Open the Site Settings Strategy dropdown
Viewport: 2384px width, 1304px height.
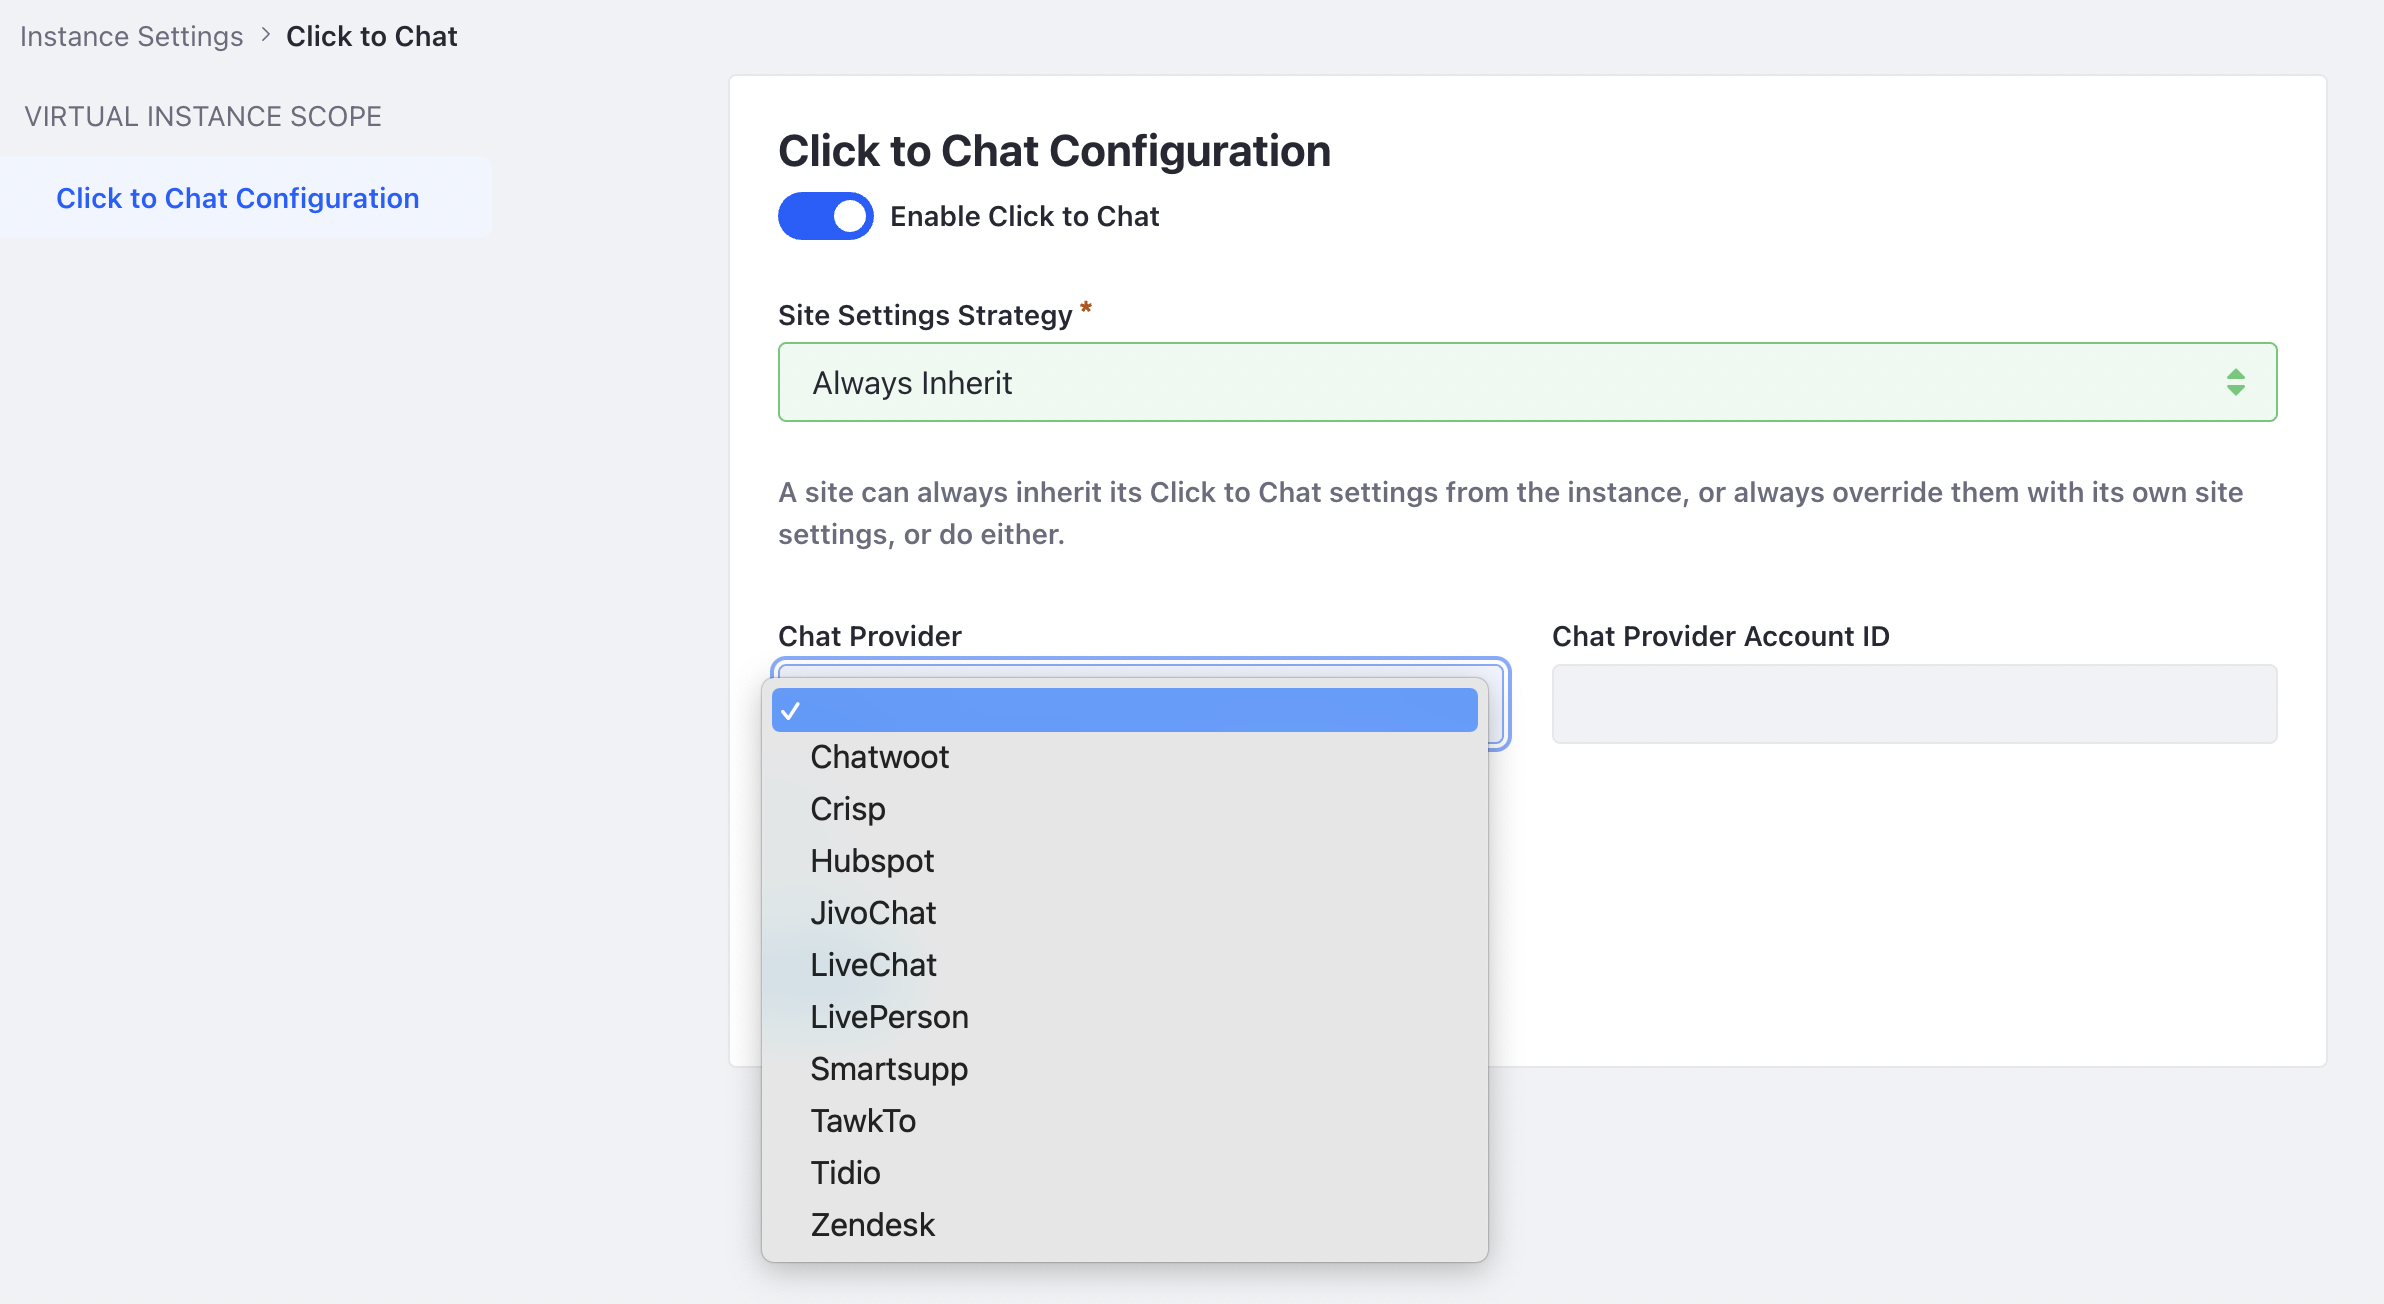pyautogui.click(x=1527, y=382)
